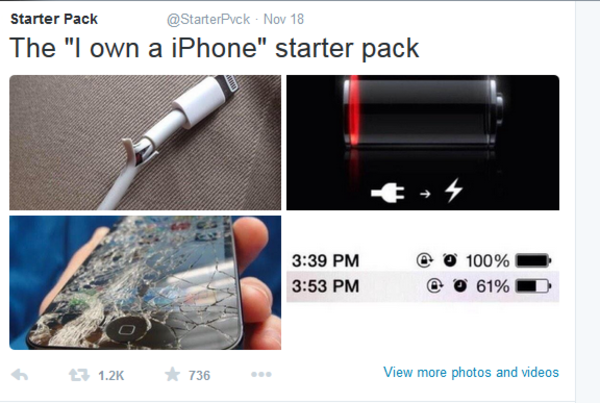Screen dimensions: 600x403
Task: Open the cracked iPhone screen photo
Action: click(x=145, y=283)
